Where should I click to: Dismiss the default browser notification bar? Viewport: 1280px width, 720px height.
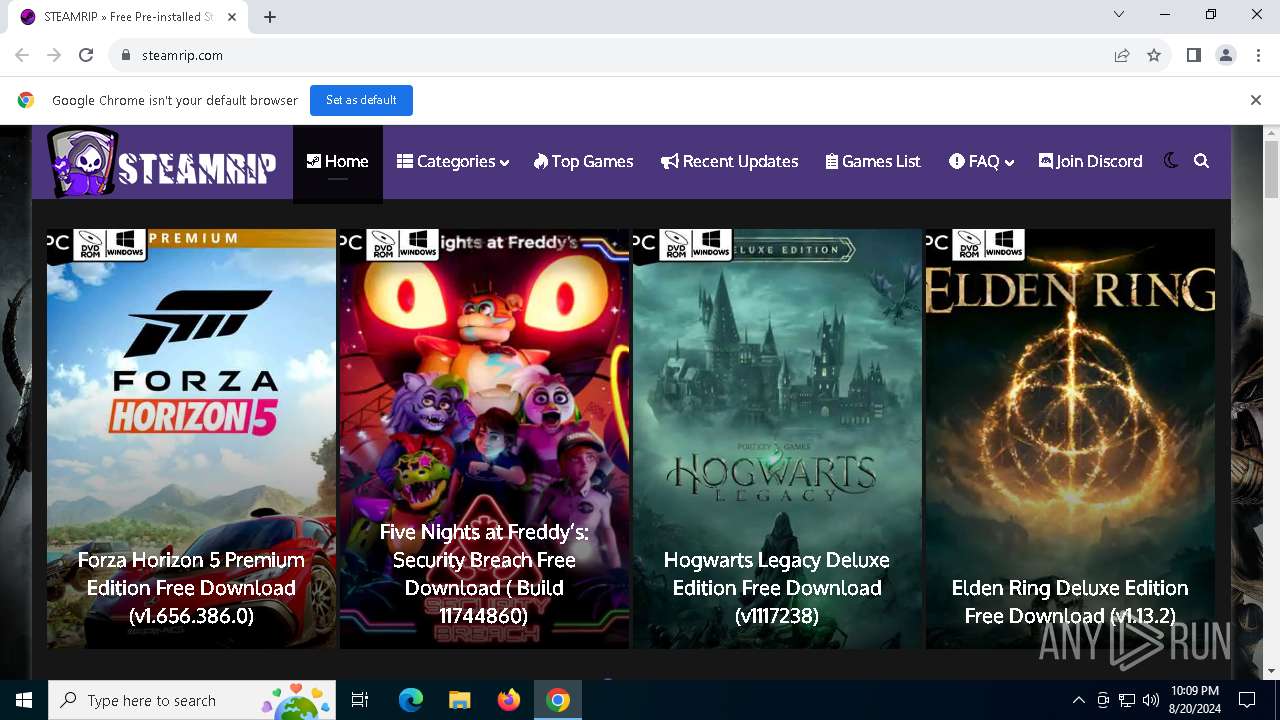(1255, 100)
